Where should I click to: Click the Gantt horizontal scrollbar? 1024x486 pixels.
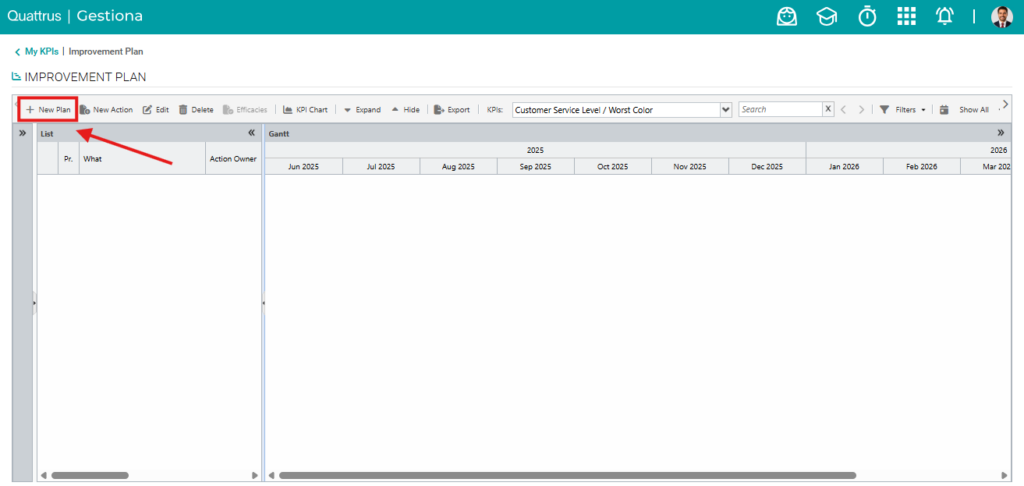(567, 476)
